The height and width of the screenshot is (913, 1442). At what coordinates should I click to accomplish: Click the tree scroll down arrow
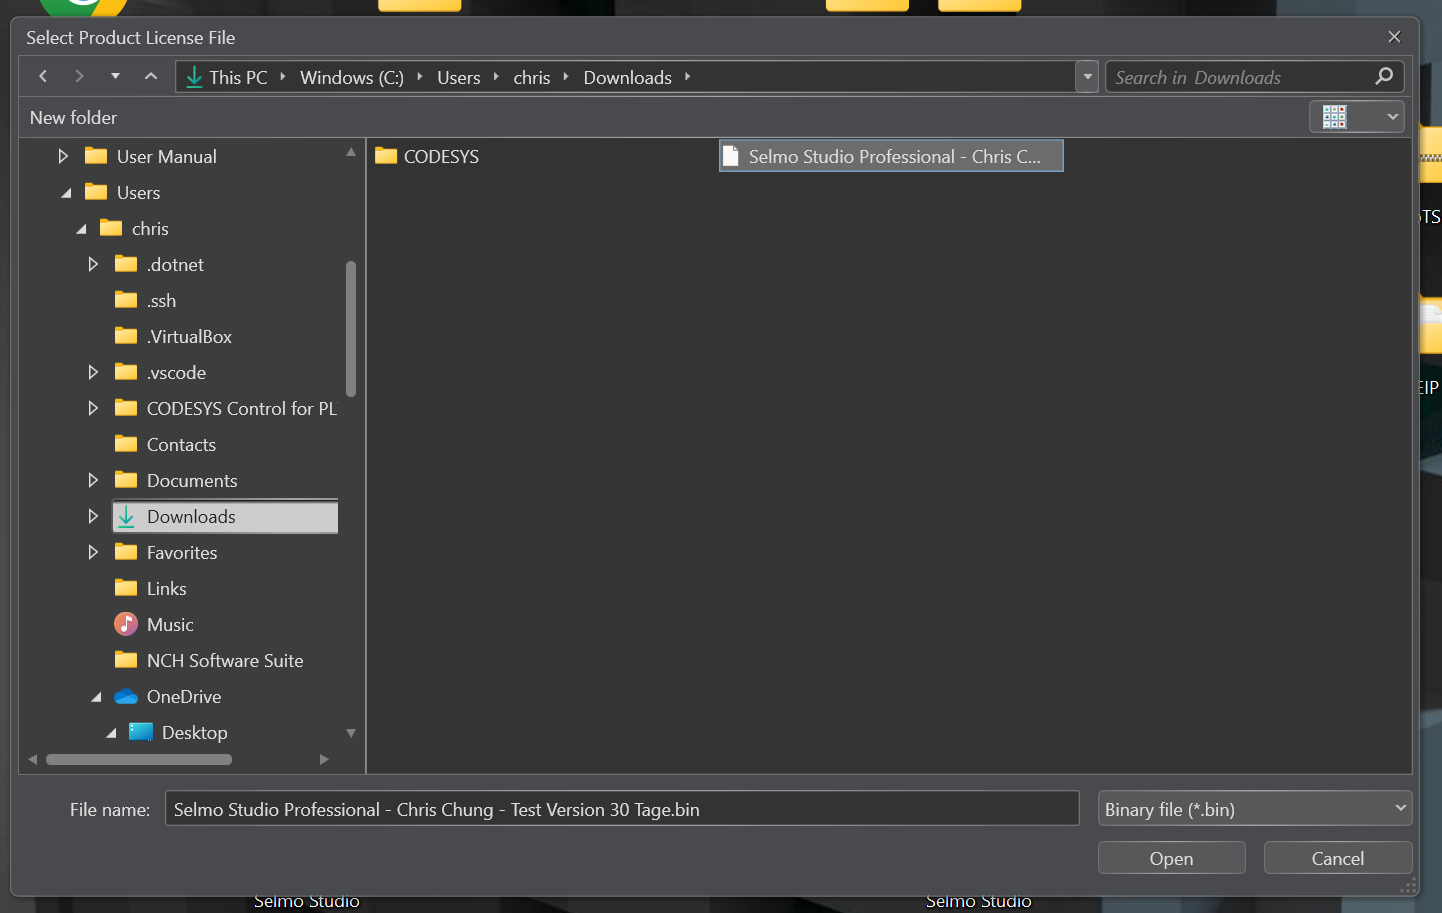pos(351,733)
